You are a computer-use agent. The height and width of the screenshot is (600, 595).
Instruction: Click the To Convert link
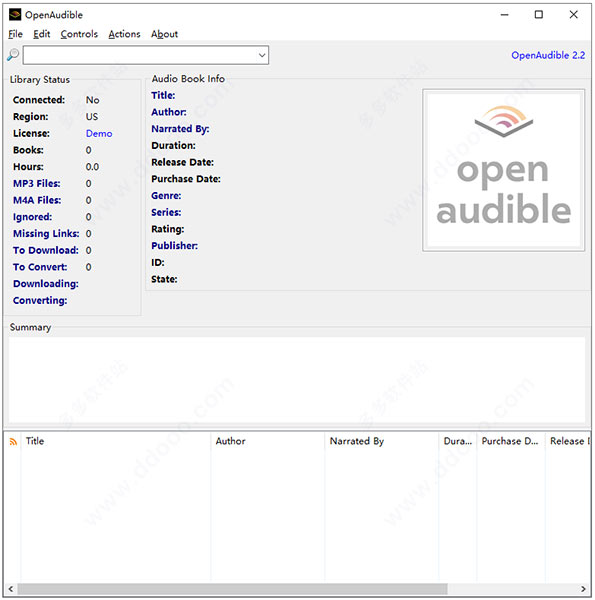click(40, 267)
